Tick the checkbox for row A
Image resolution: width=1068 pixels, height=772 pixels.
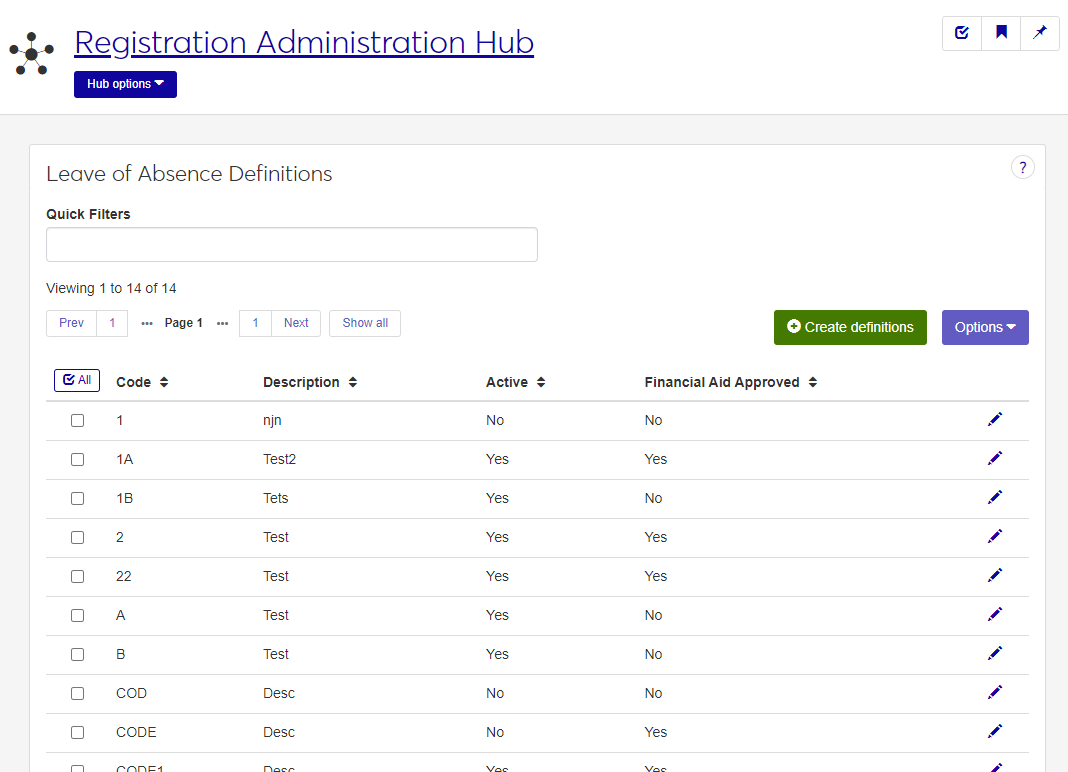[77, 615]
